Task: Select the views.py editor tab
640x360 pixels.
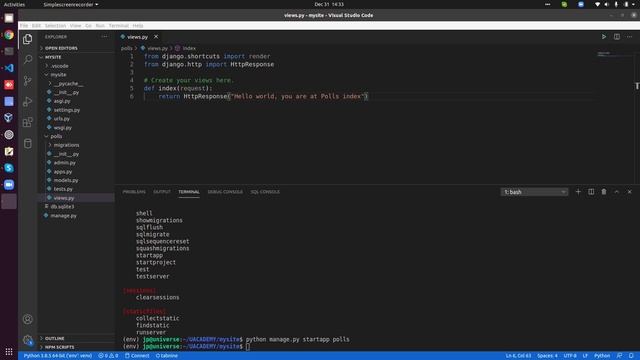Action: [137, 37]
